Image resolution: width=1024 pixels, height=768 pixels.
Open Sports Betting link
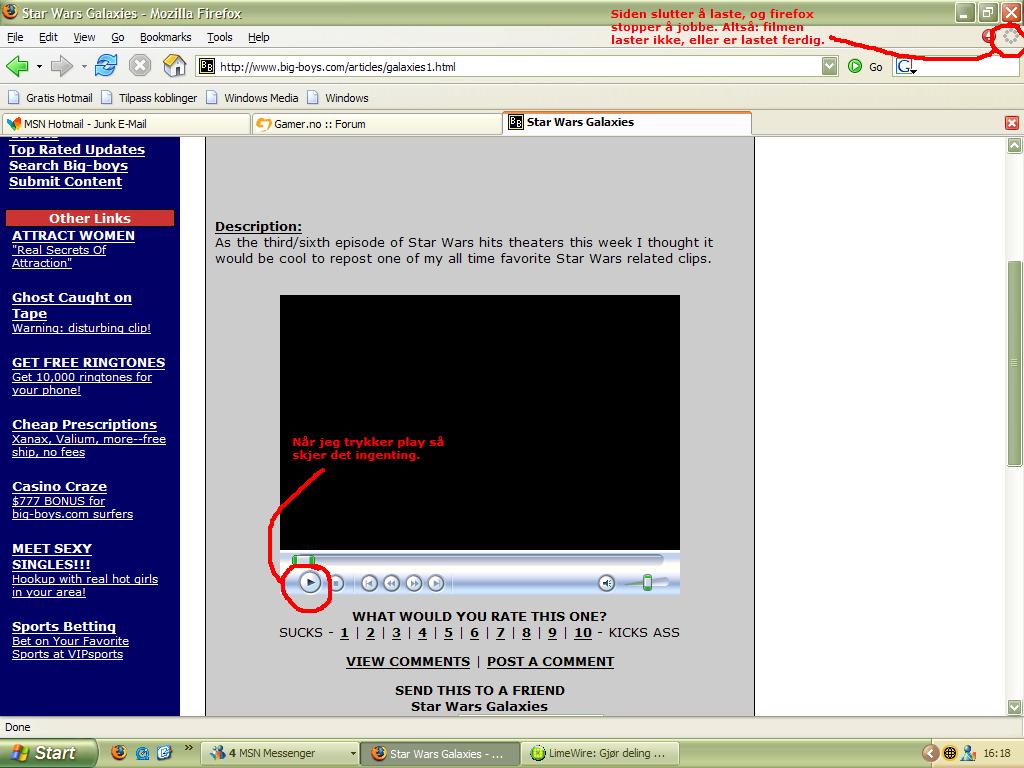[x=64, y=626]
